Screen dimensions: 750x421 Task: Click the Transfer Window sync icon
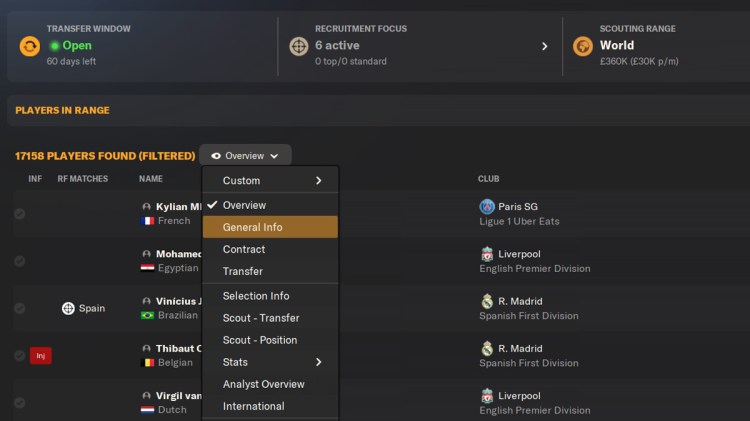pyautogui.click(x=29, y=46)
